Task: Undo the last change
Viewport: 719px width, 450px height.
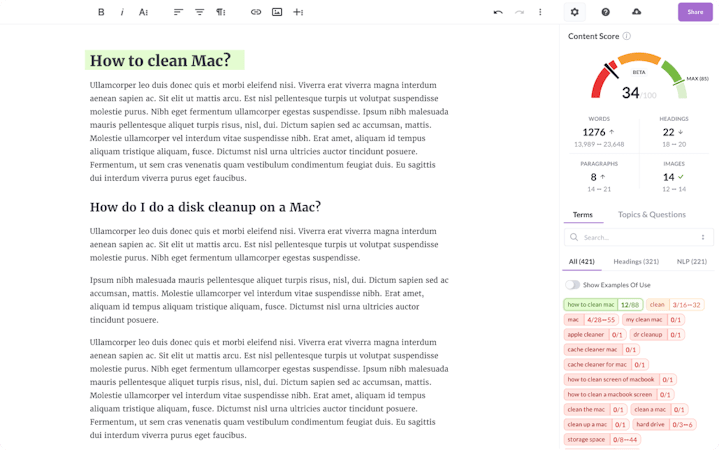Action: tap(498, 12)
